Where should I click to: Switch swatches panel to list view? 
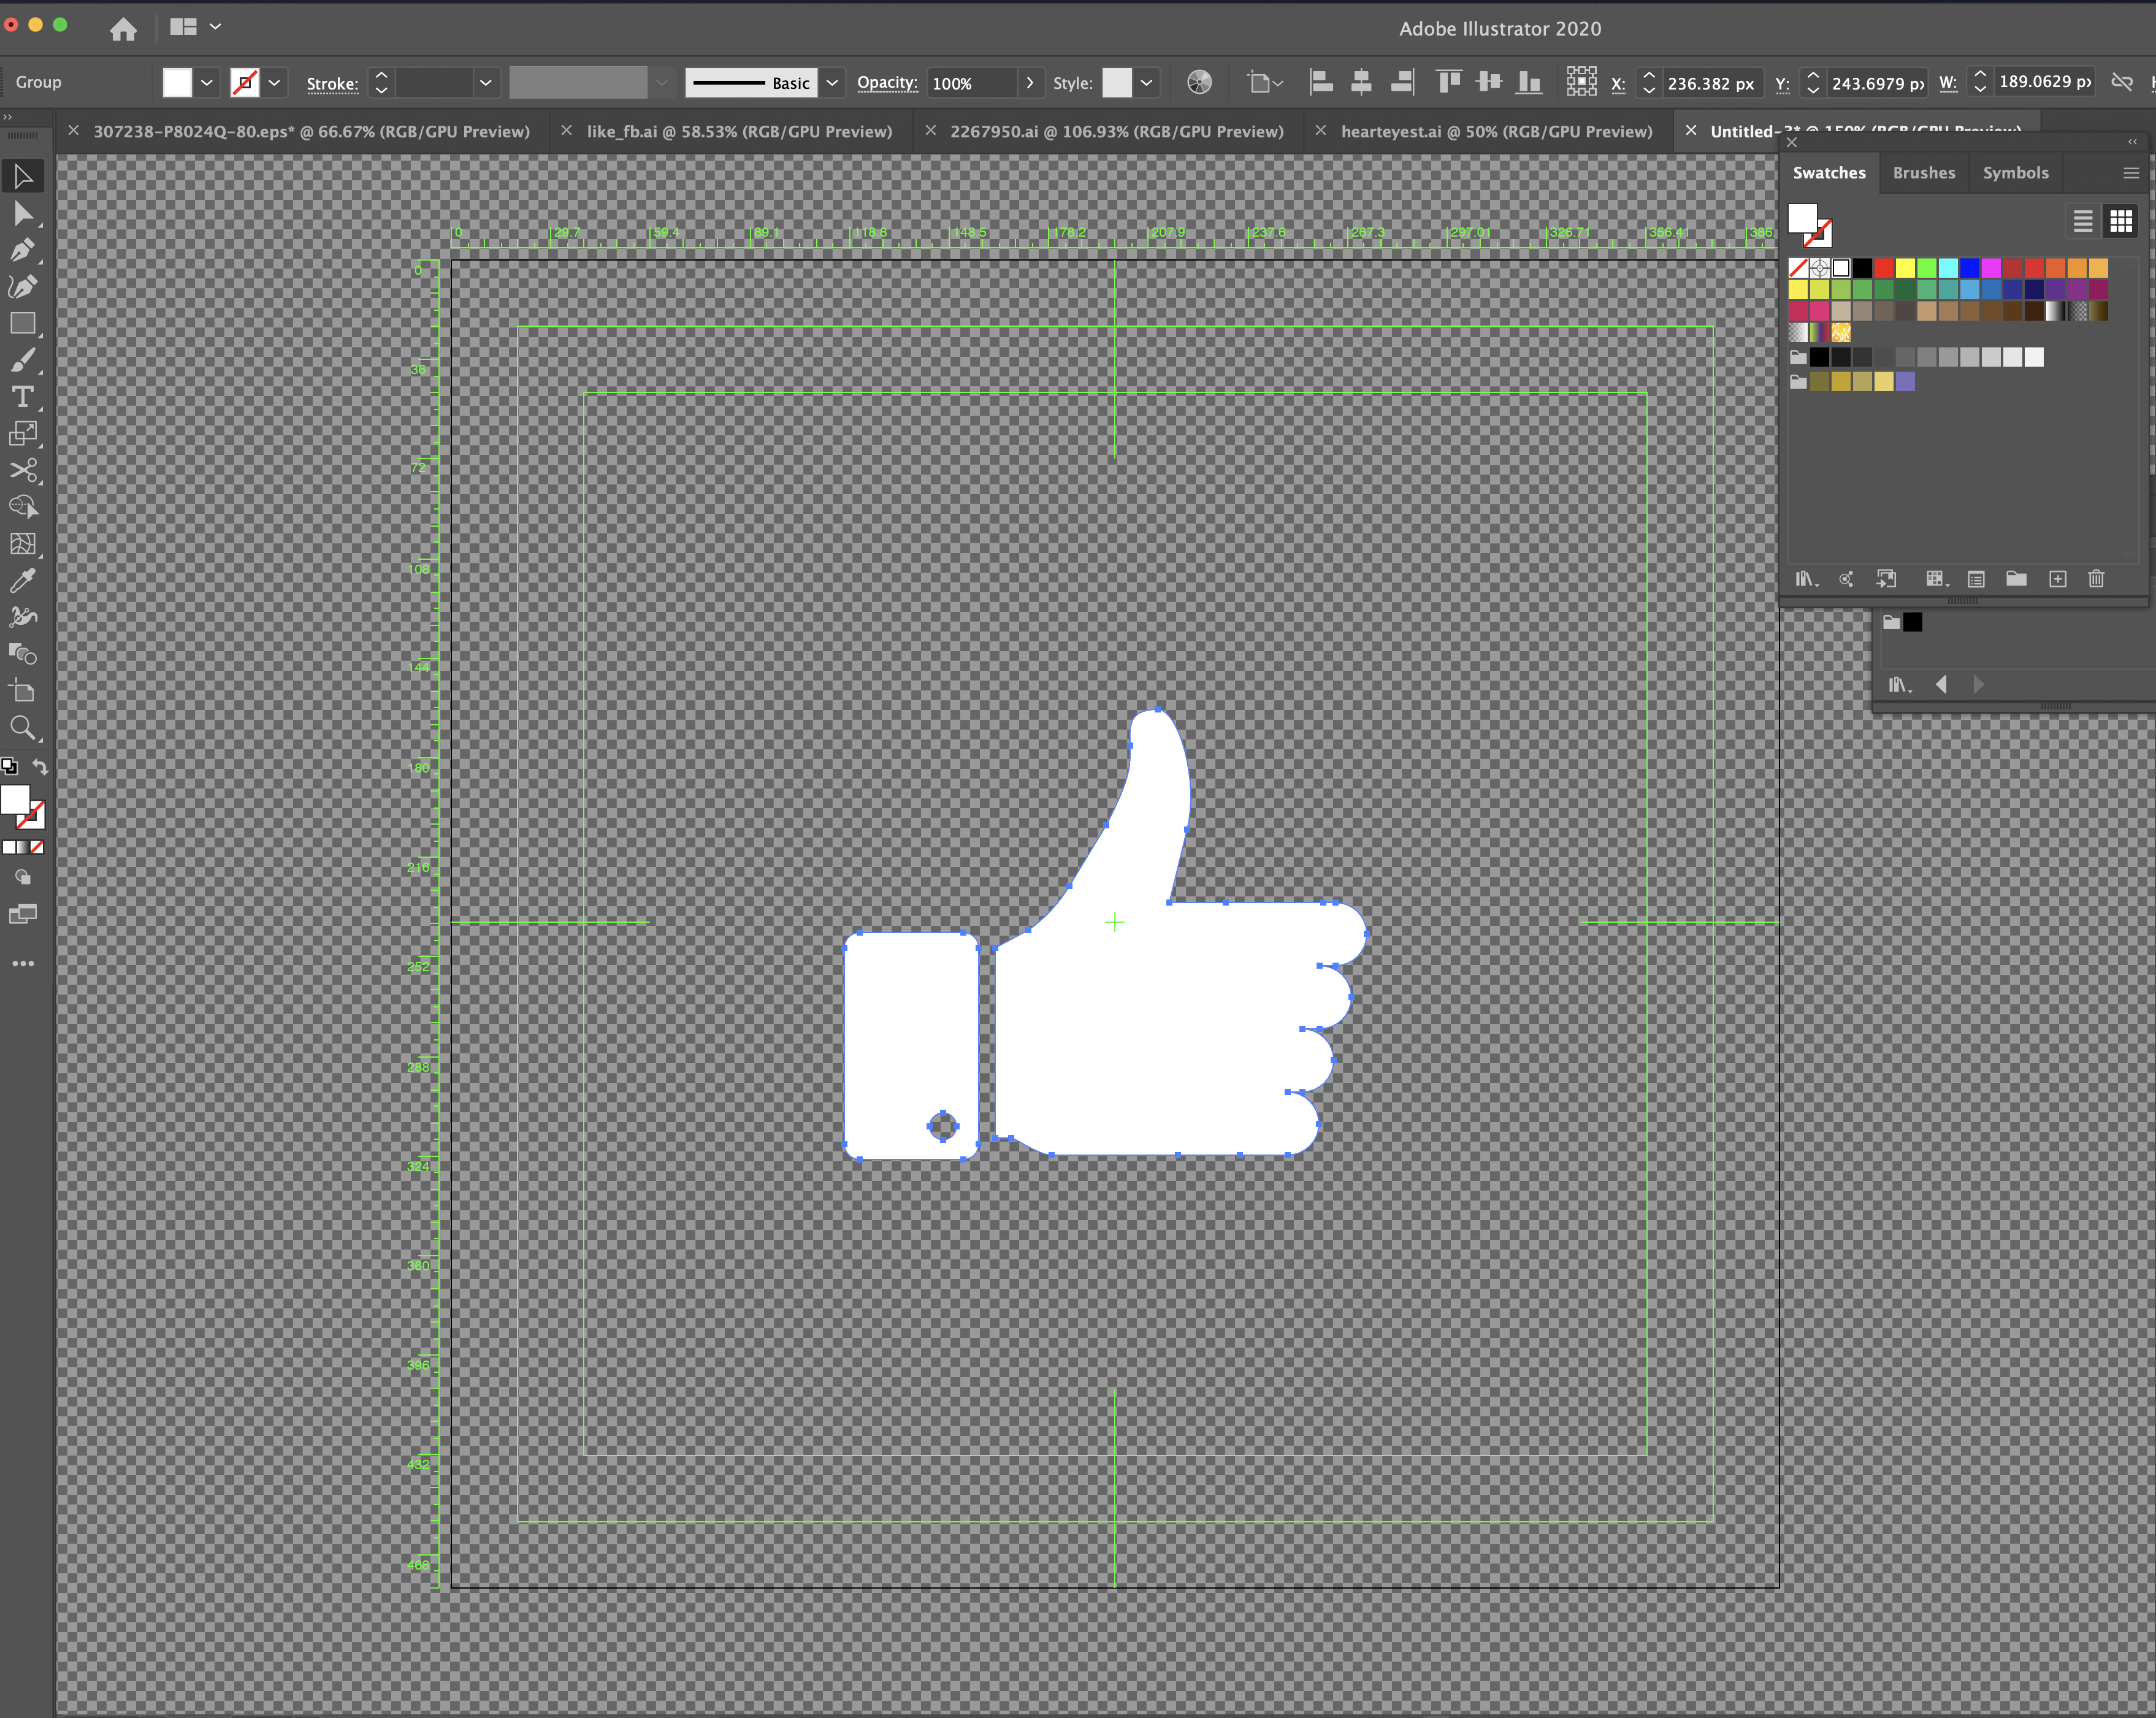(2082, 221)
